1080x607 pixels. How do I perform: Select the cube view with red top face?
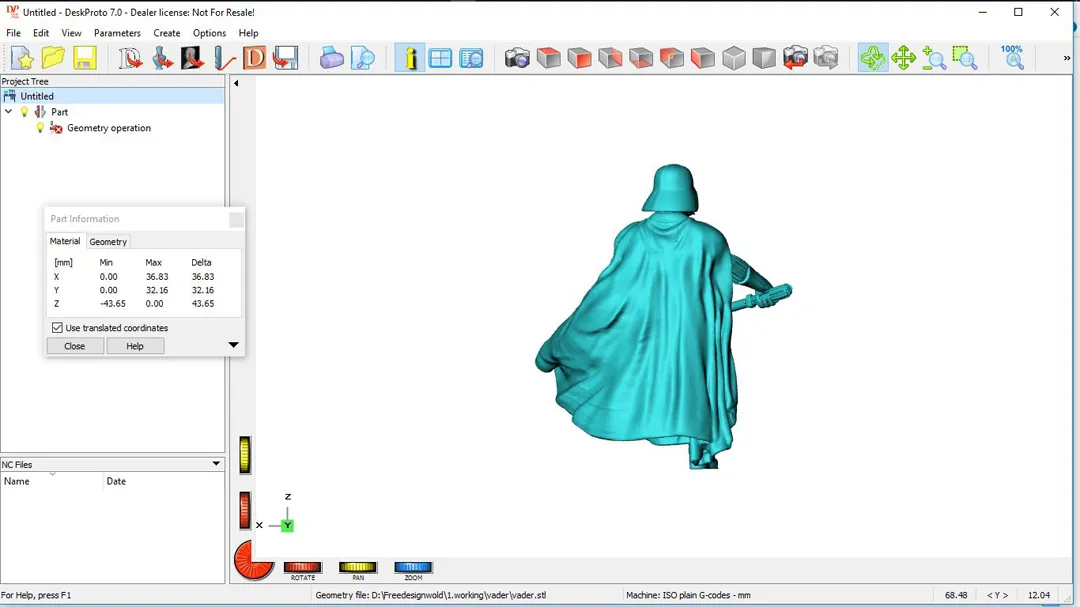click(x=548, y=58)
